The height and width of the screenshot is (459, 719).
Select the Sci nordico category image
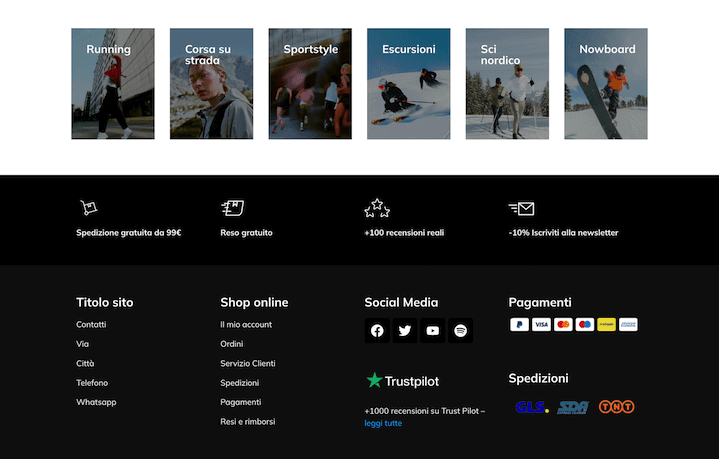507,84
